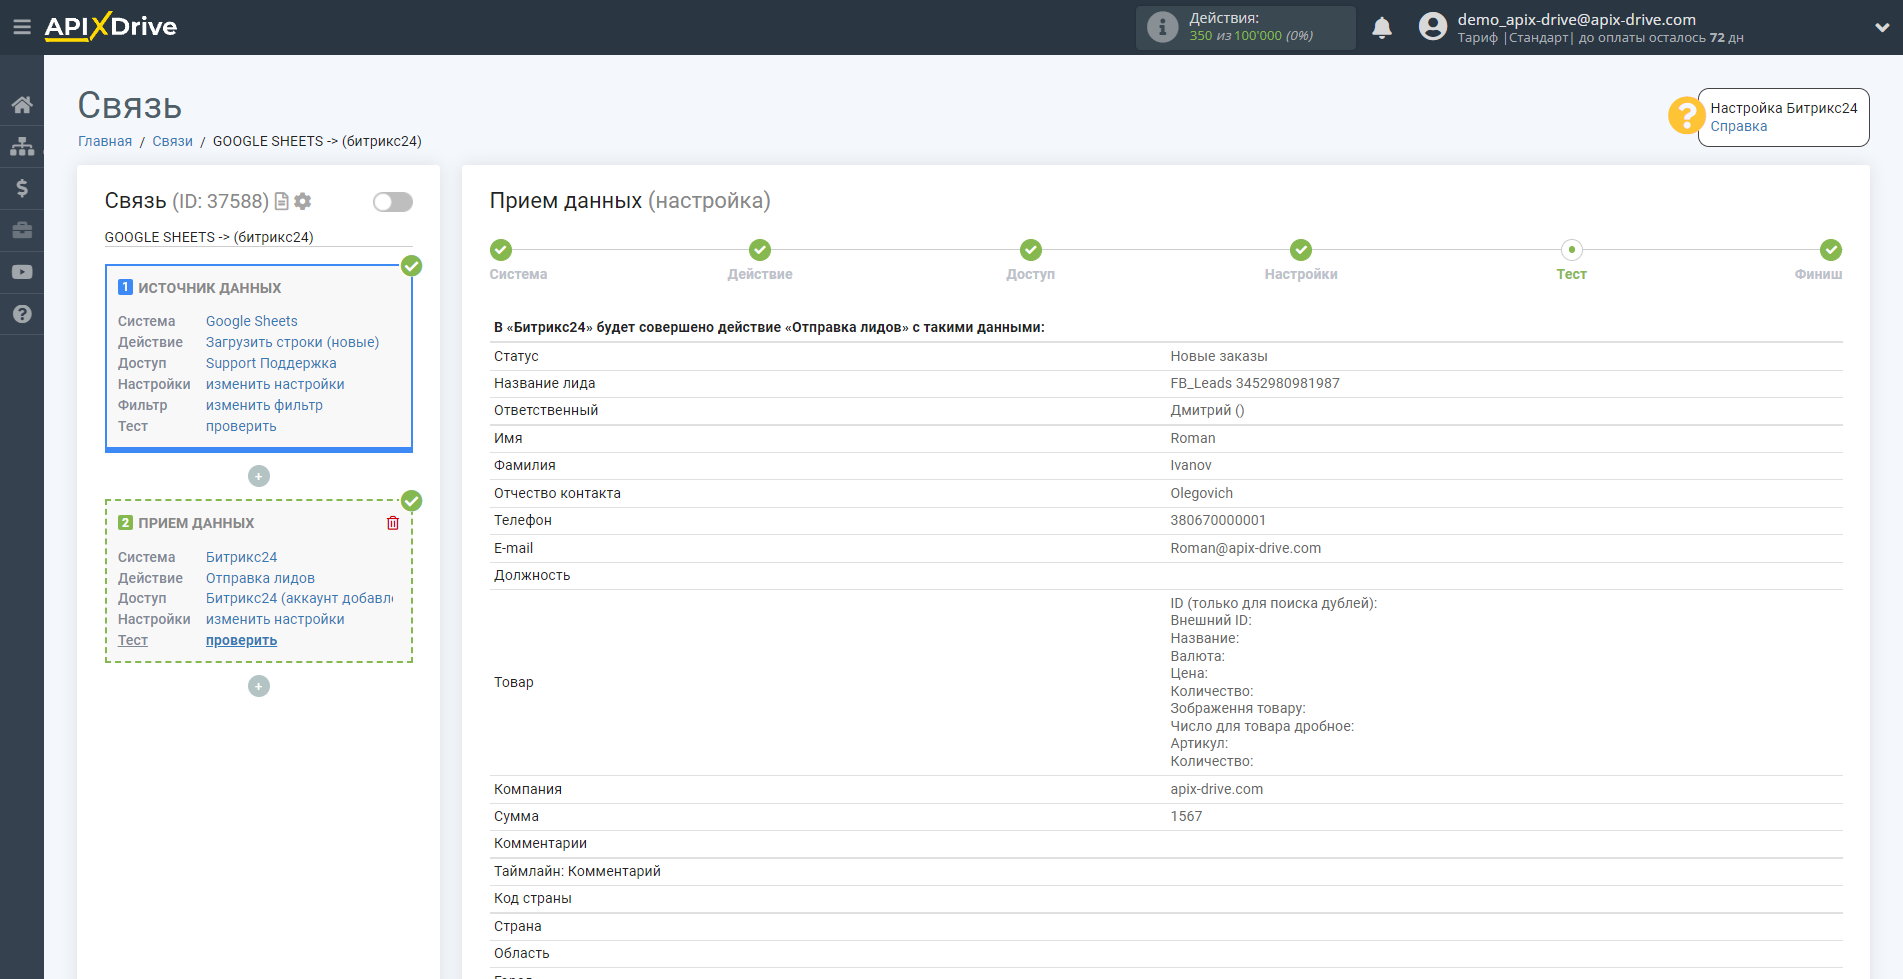
Task: Open the home icon in sidebar
Action: (x=22, y=105)
